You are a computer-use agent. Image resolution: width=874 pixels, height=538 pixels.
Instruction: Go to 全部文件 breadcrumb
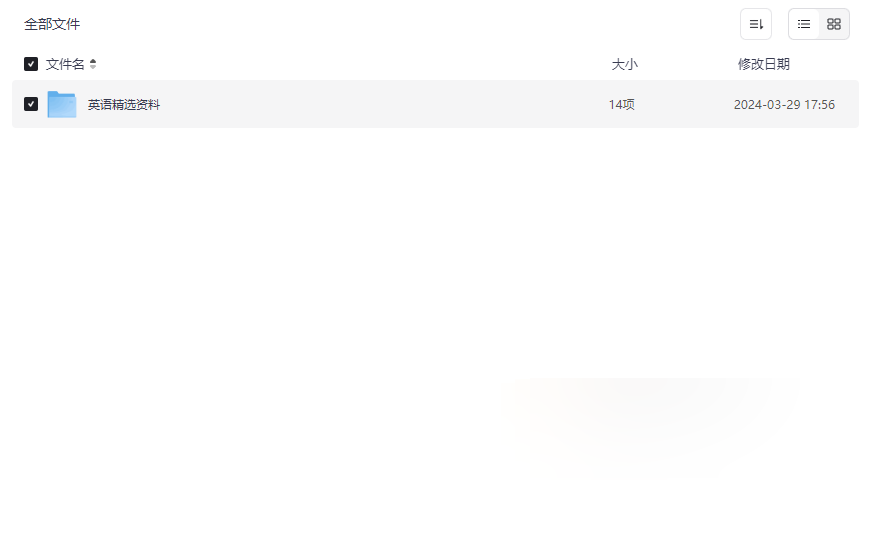point(52,24)
